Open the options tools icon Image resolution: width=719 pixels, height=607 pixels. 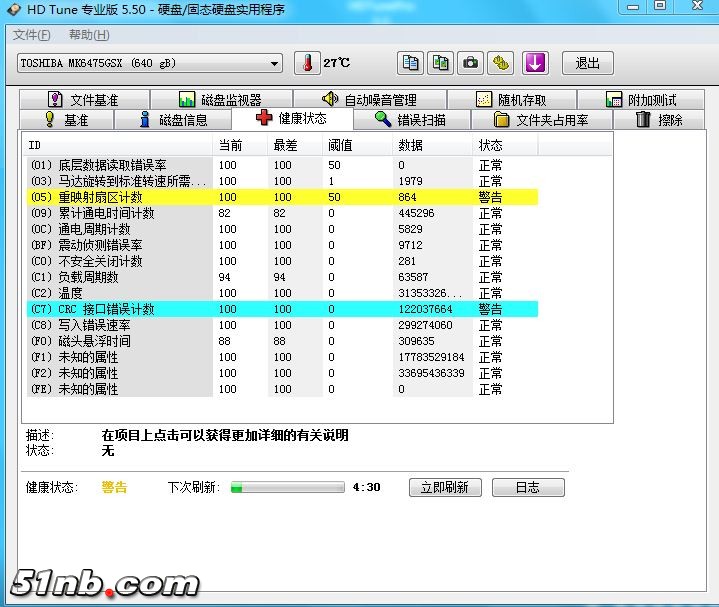501,63
